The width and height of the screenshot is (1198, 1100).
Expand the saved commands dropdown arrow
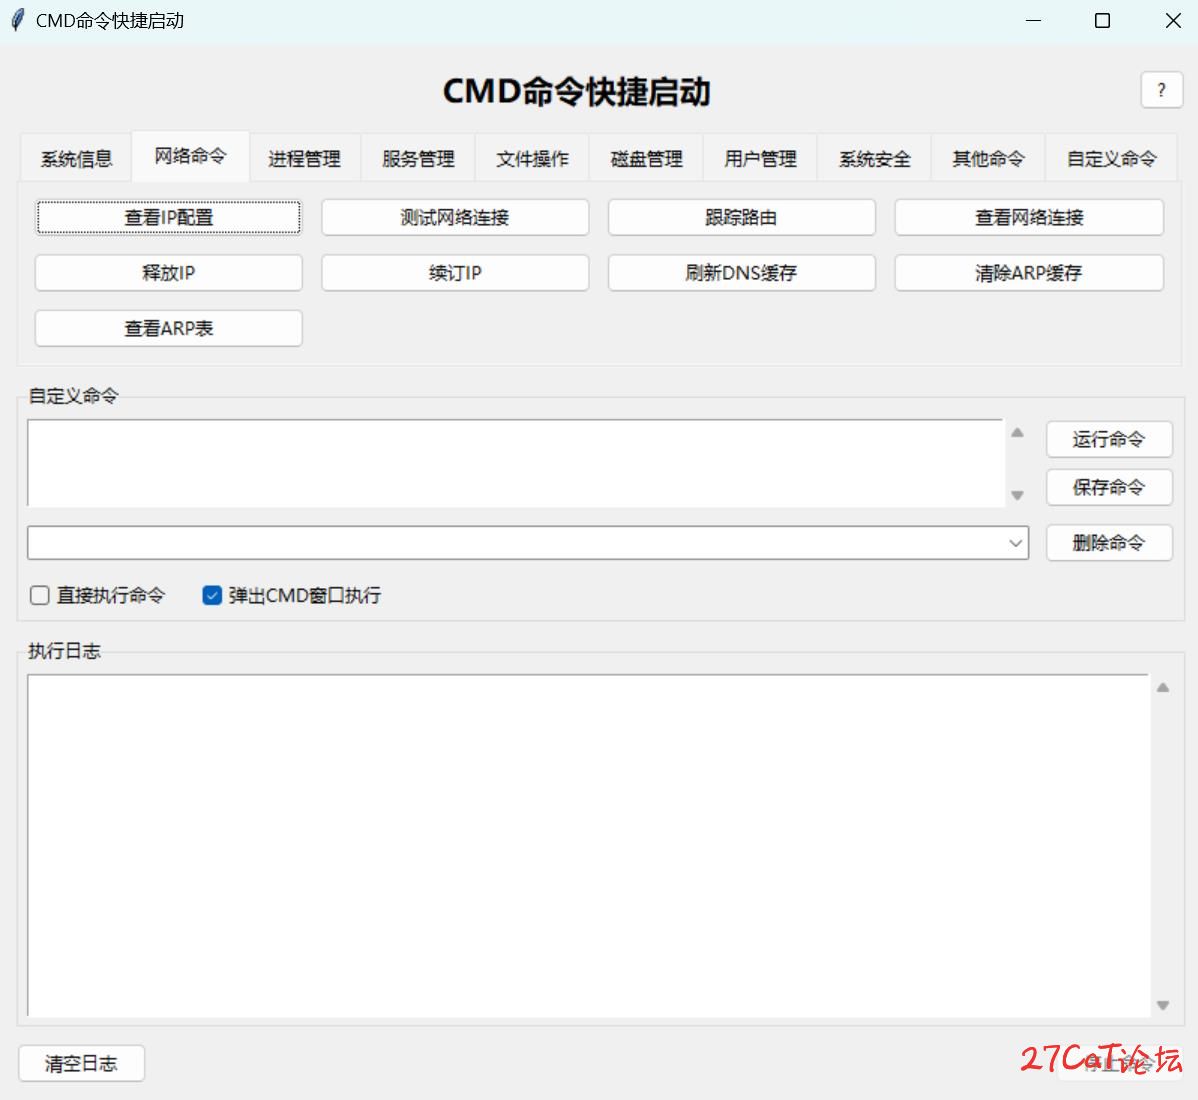(1016, 543)
